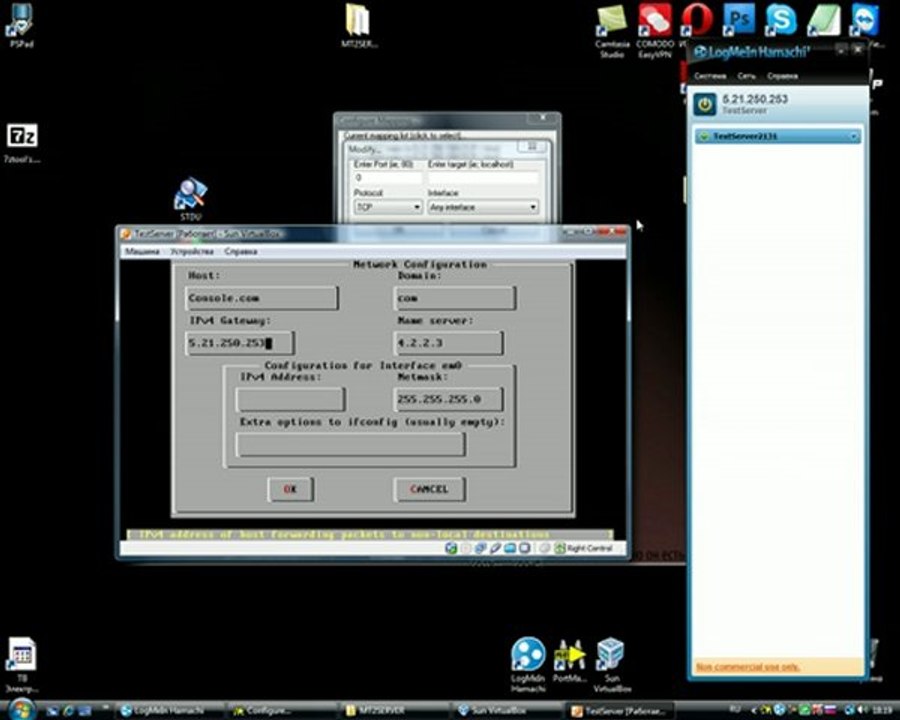Open the Camtasia Studio desktop shortcut
This screenshot has height=720, width=900.
click(x=612, y=31)
